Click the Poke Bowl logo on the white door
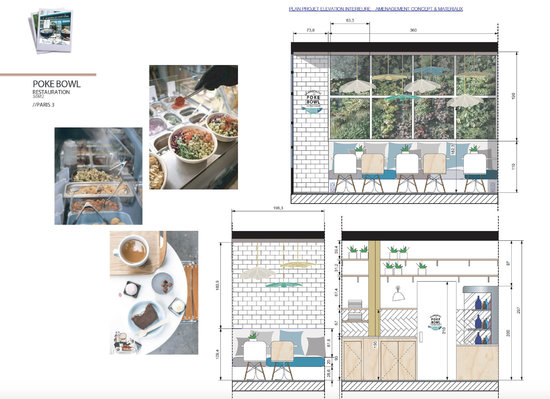This screenshot has height=399, width=550. 435,322
